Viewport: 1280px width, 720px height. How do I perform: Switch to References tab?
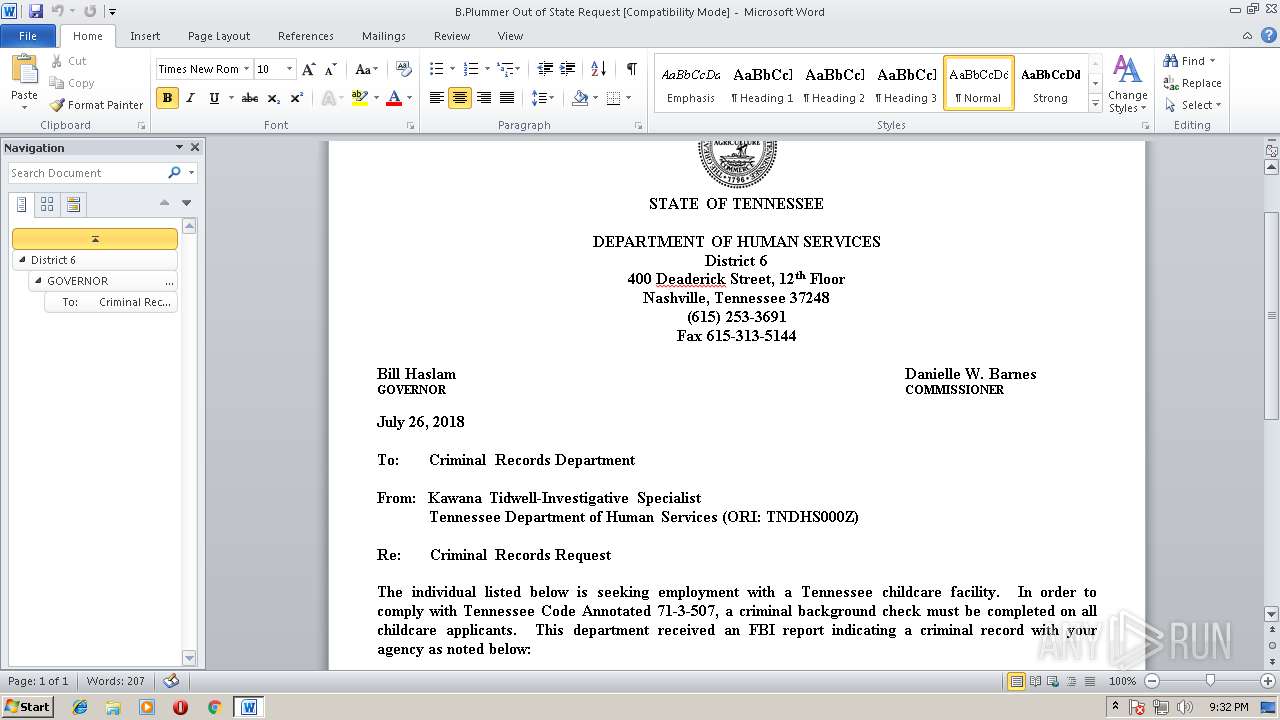coord(306,36)
